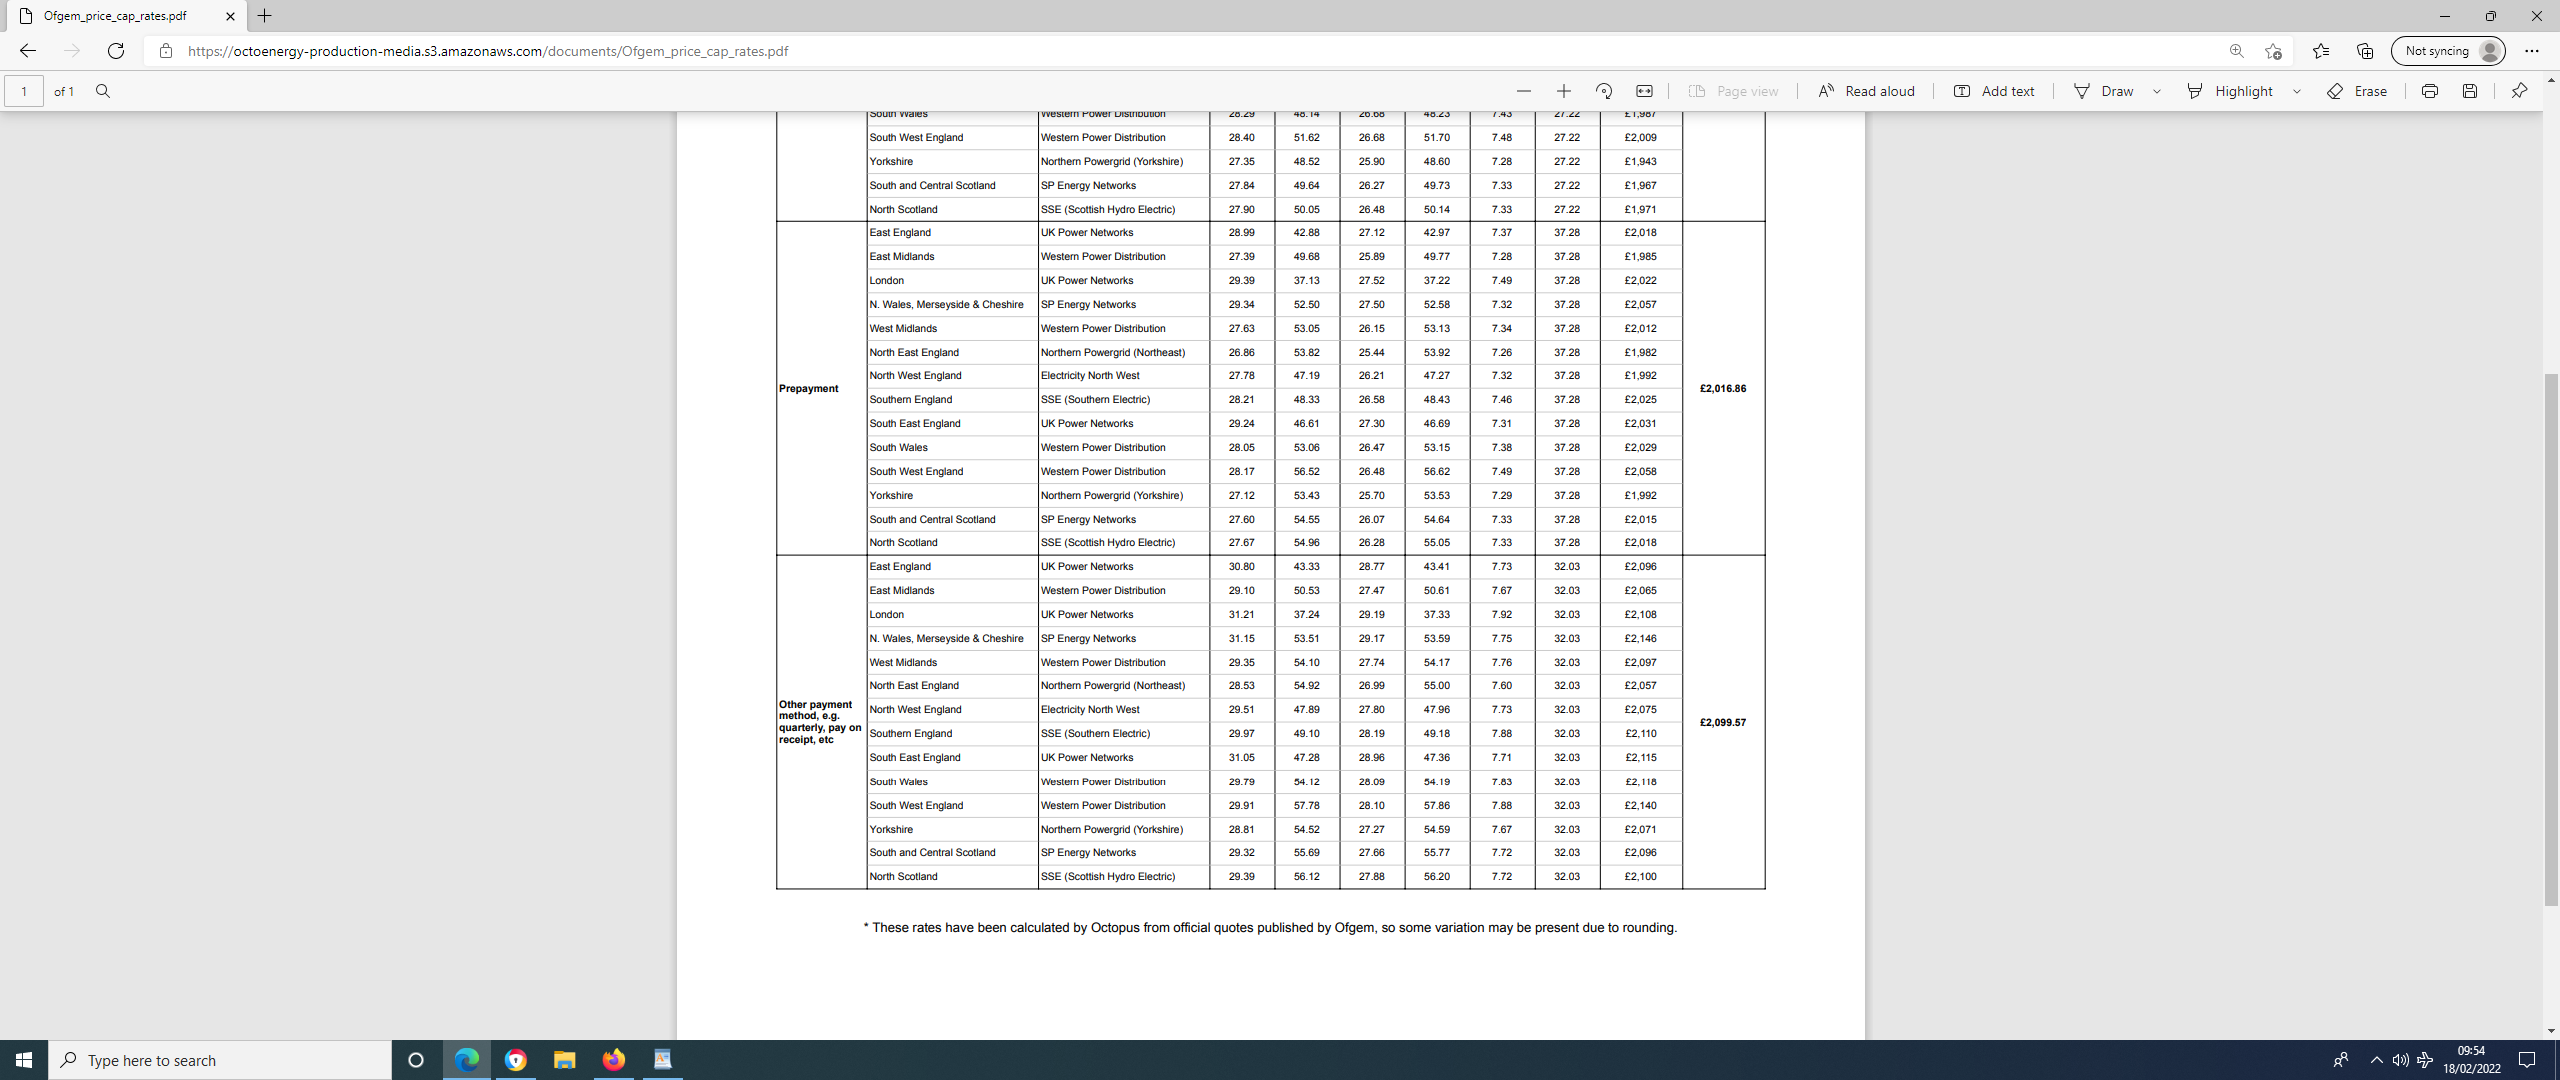Click the browser zoom magnifier icon
2560x1080 pixels.
2237,51
